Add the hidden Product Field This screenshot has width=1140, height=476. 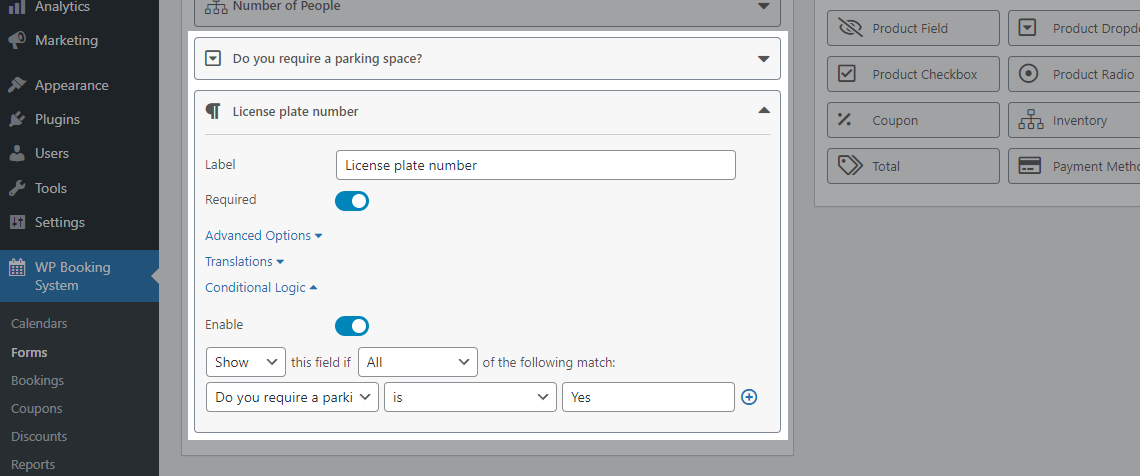(913, 28)
